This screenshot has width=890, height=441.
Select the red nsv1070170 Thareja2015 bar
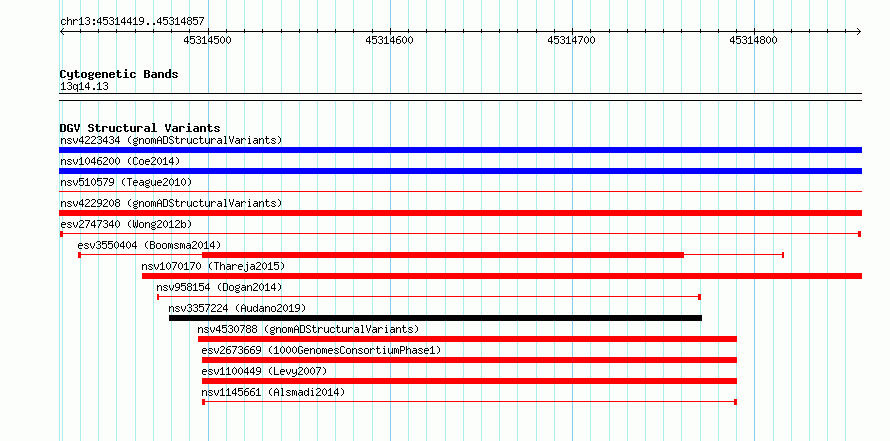[502, 276]
